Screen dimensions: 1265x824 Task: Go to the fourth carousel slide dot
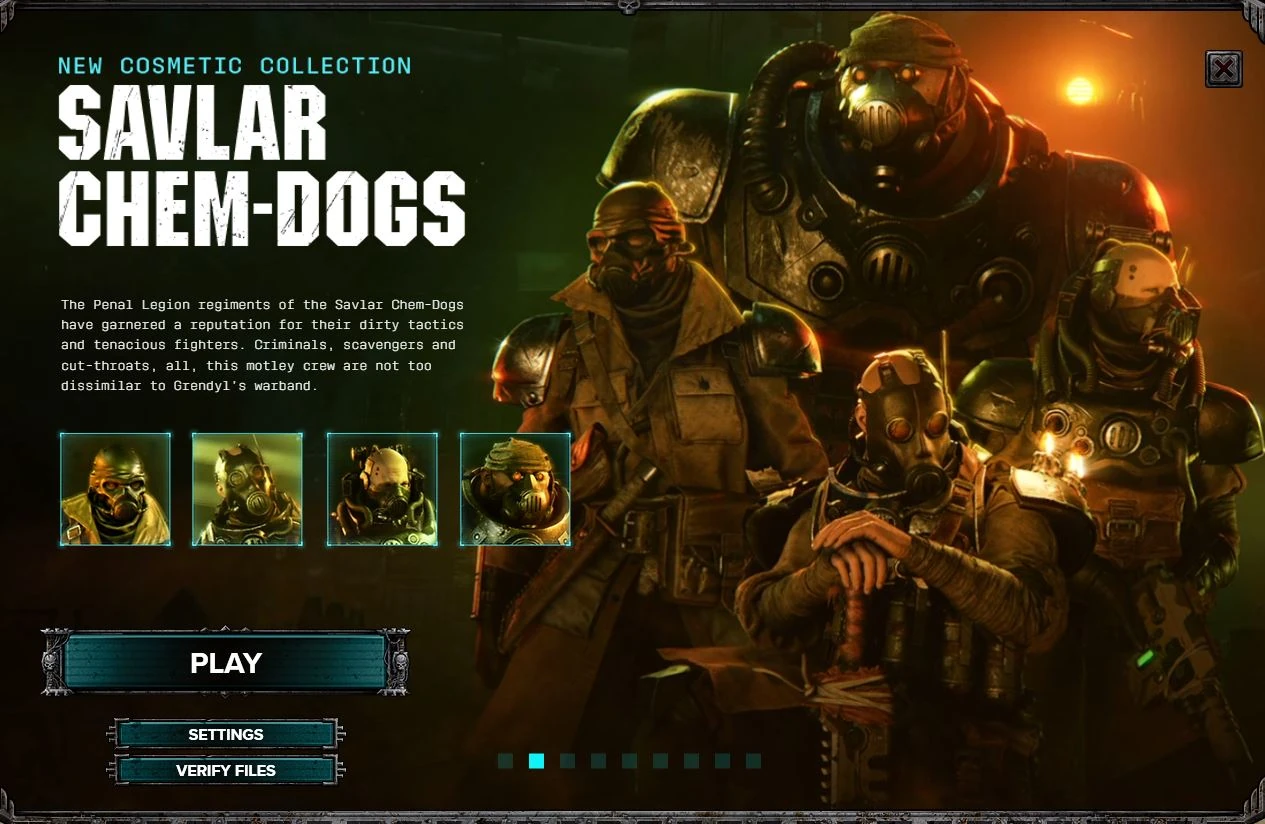[598, 761]
